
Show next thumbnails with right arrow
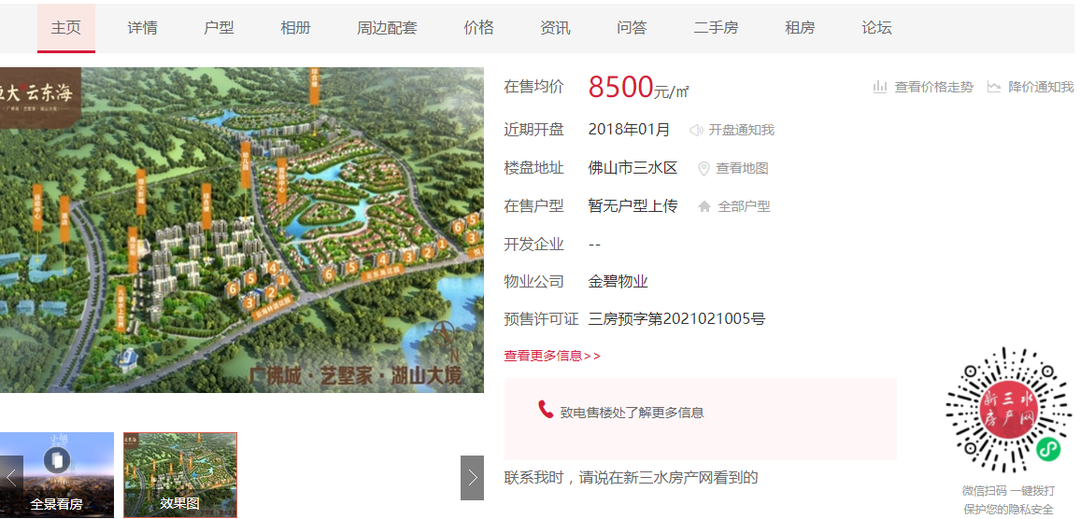point(472,478)
